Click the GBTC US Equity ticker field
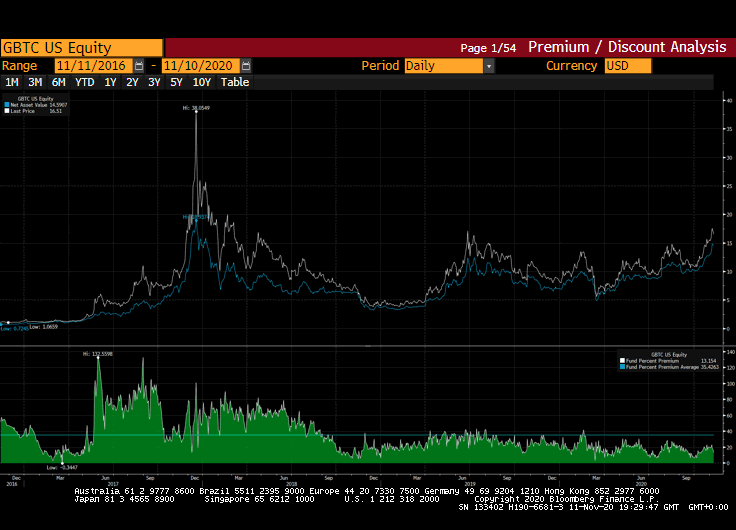736x530 pixels. 81,47
